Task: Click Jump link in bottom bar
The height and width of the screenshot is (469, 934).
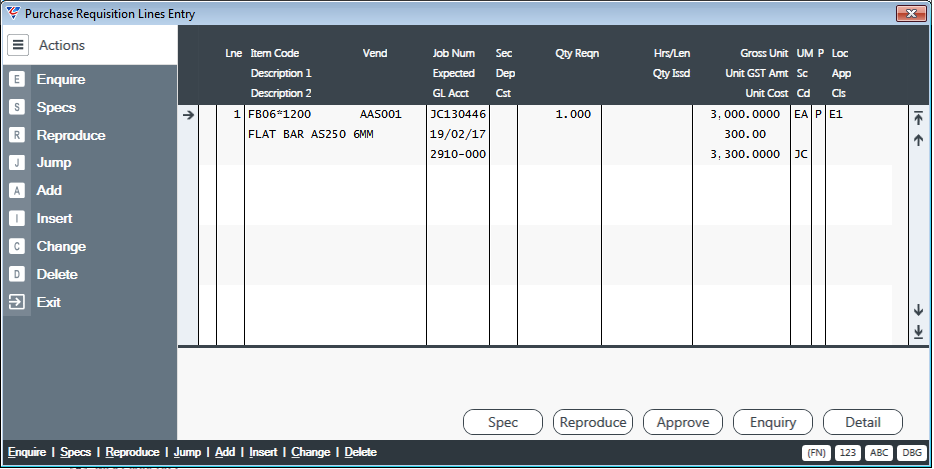Action: [187, 452]
